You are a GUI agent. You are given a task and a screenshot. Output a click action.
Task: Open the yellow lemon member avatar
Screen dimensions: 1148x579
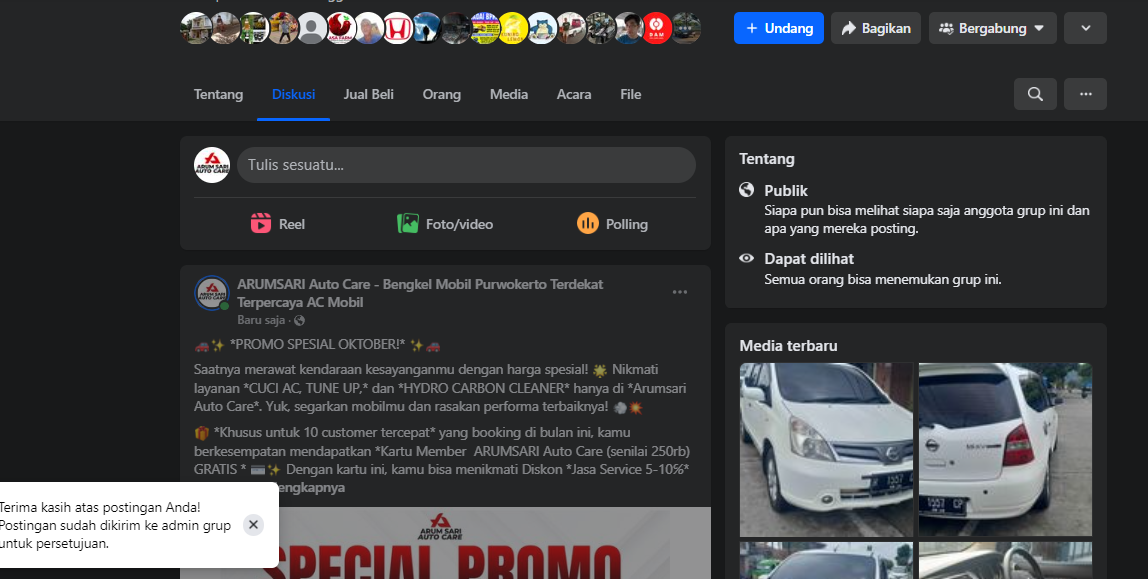(512, 29)
